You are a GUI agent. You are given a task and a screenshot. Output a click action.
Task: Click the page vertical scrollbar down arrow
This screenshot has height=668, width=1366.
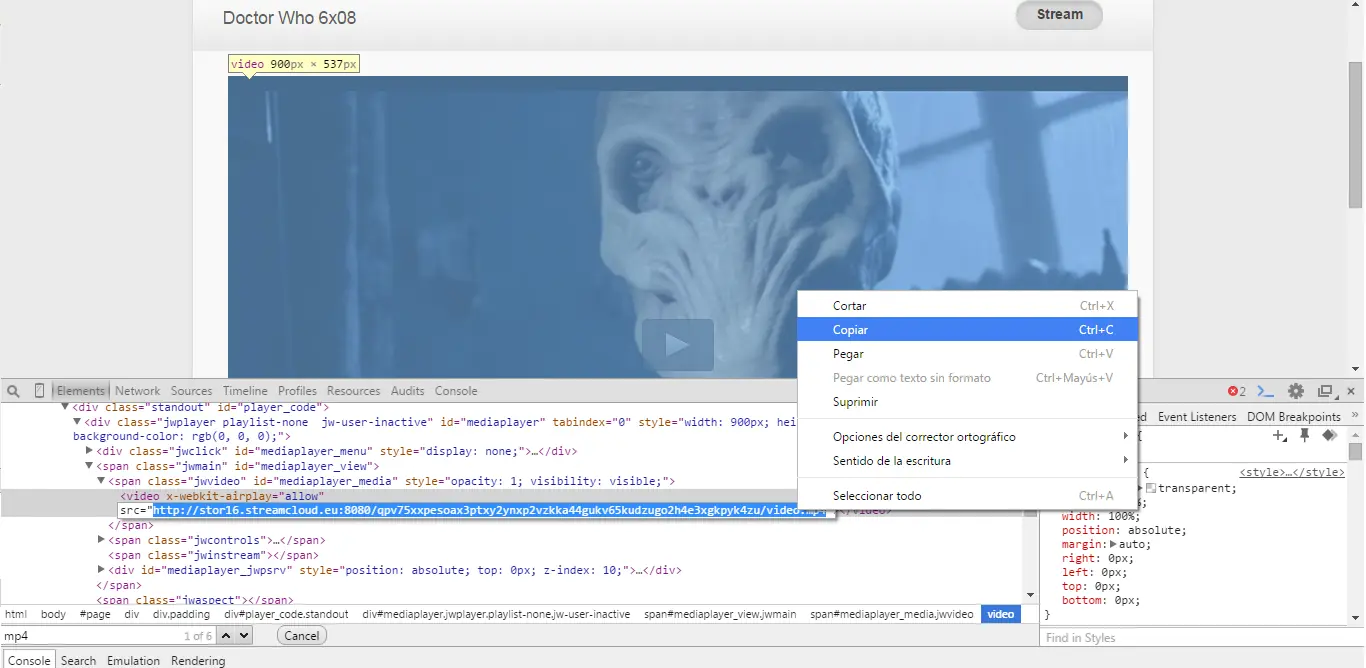[x=1357, y=369]
